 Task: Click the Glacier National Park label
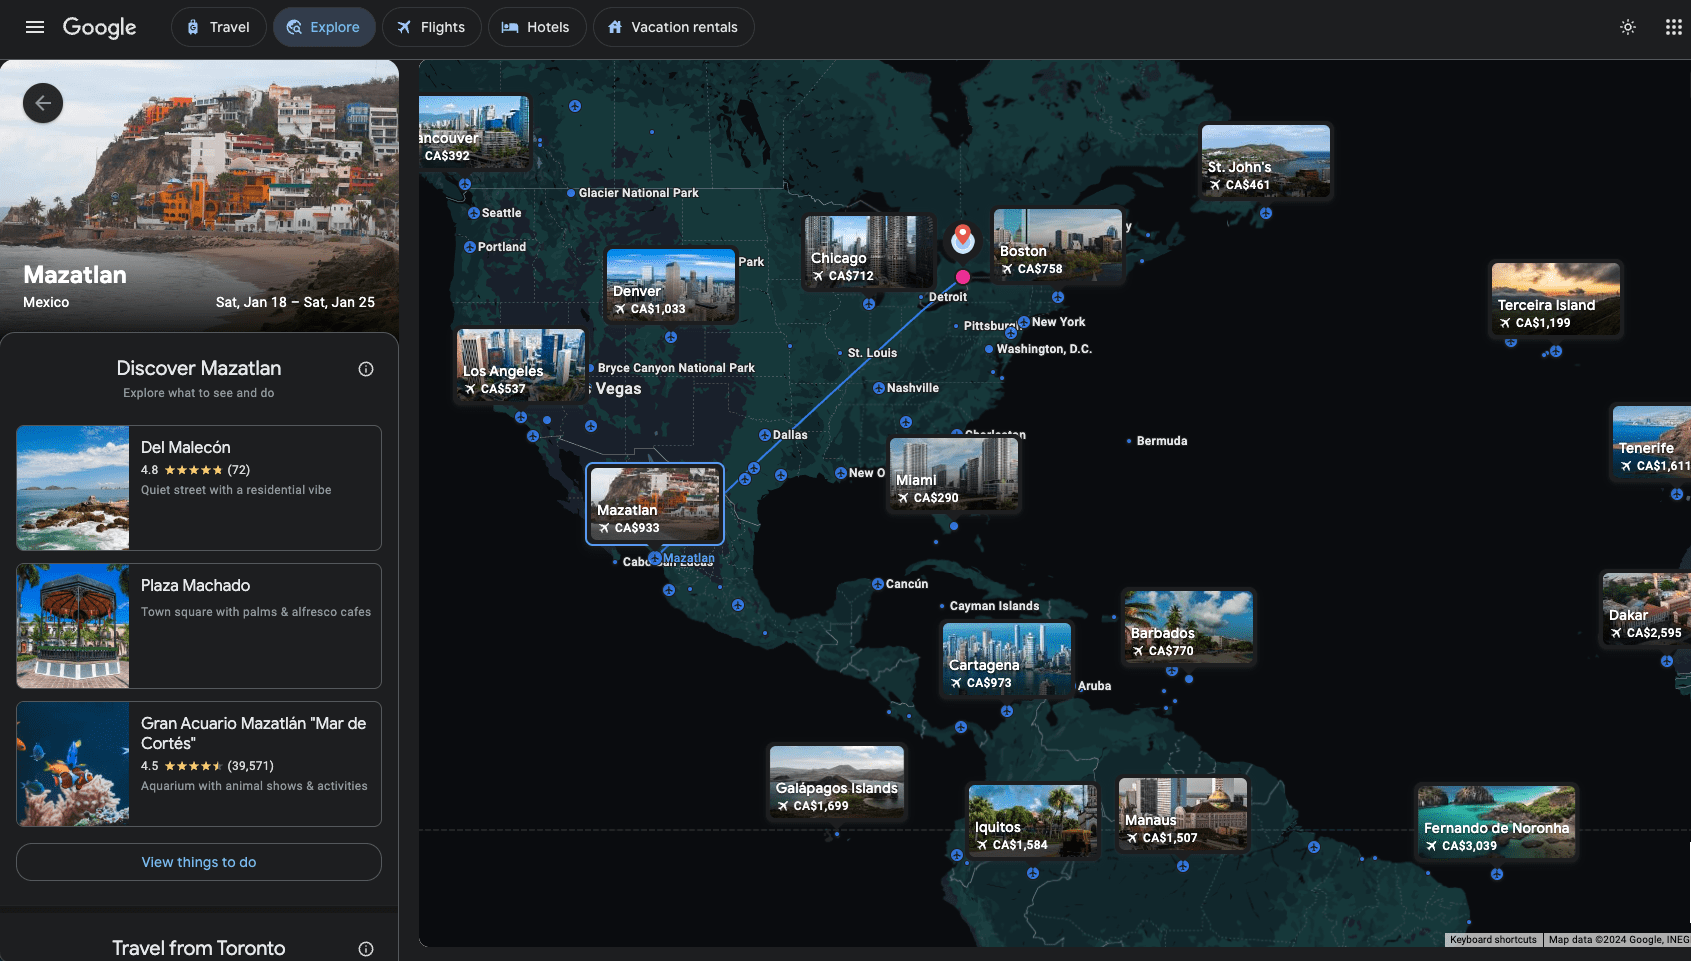(x=638, y=193)
